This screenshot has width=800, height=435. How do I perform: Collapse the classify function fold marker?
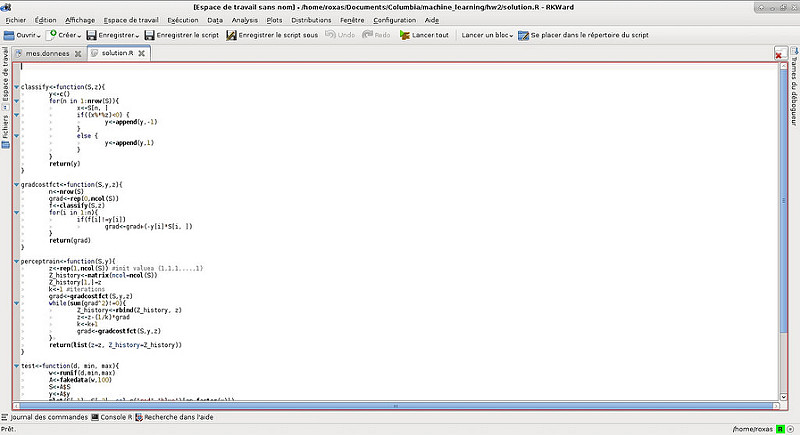(16, 87)
